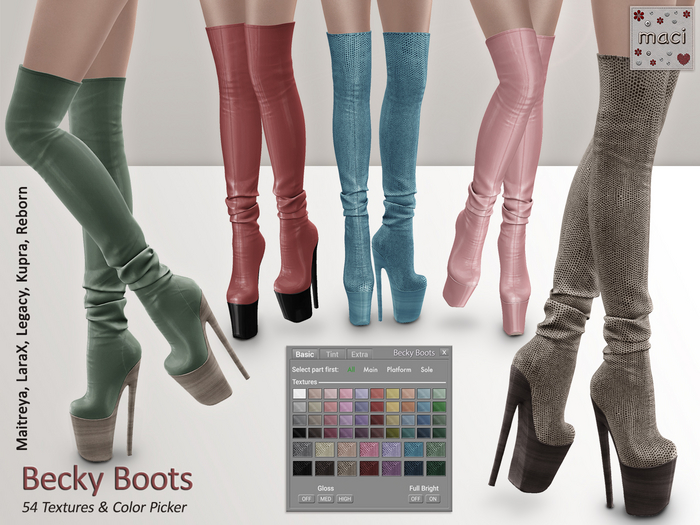Image resolution: width=700 pixels, height=525 pixels.
Task: Select the Main part option
Action: coord(371,370)
